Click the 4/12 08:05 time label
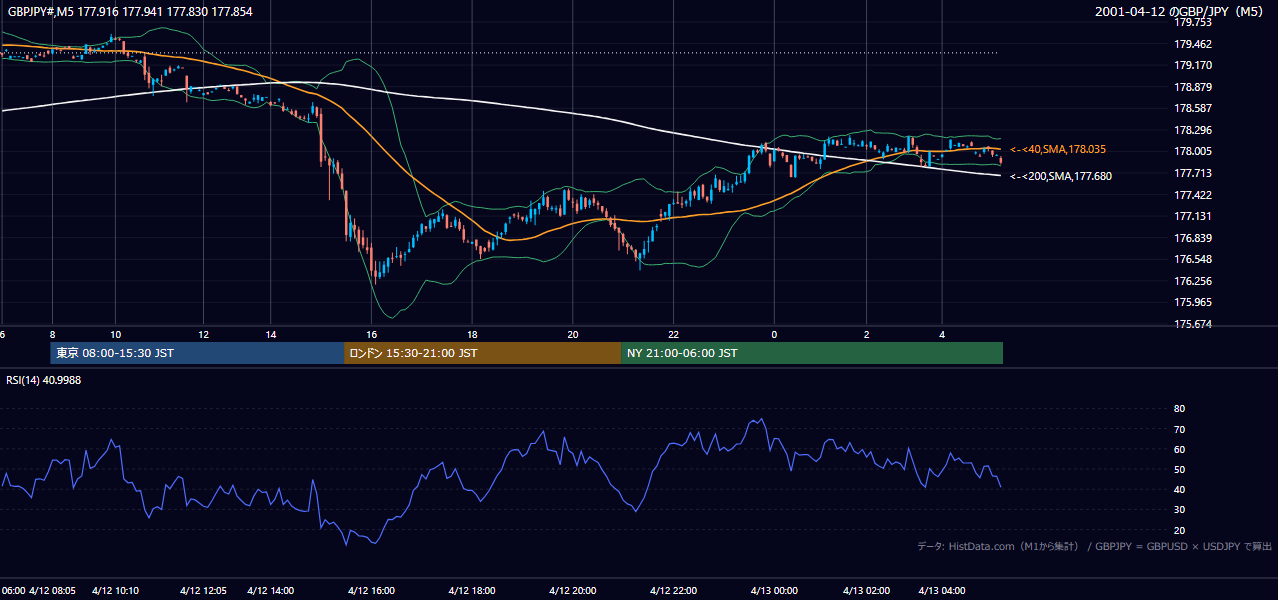This screenshot has width=1278, height=600. point(52,590)
